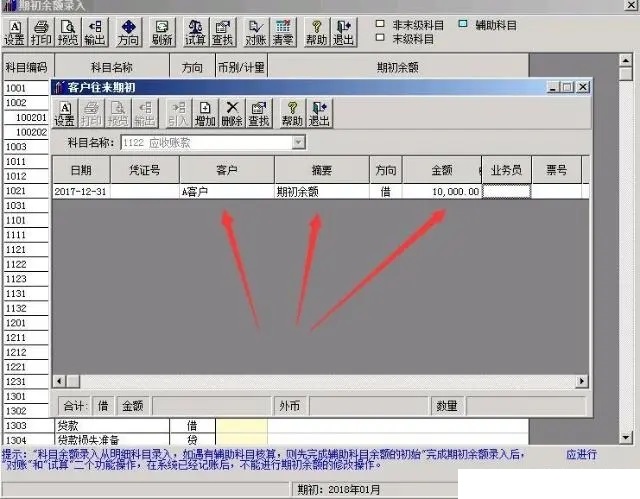
Task: Click the 数量 total field
Action: (526, 406)
